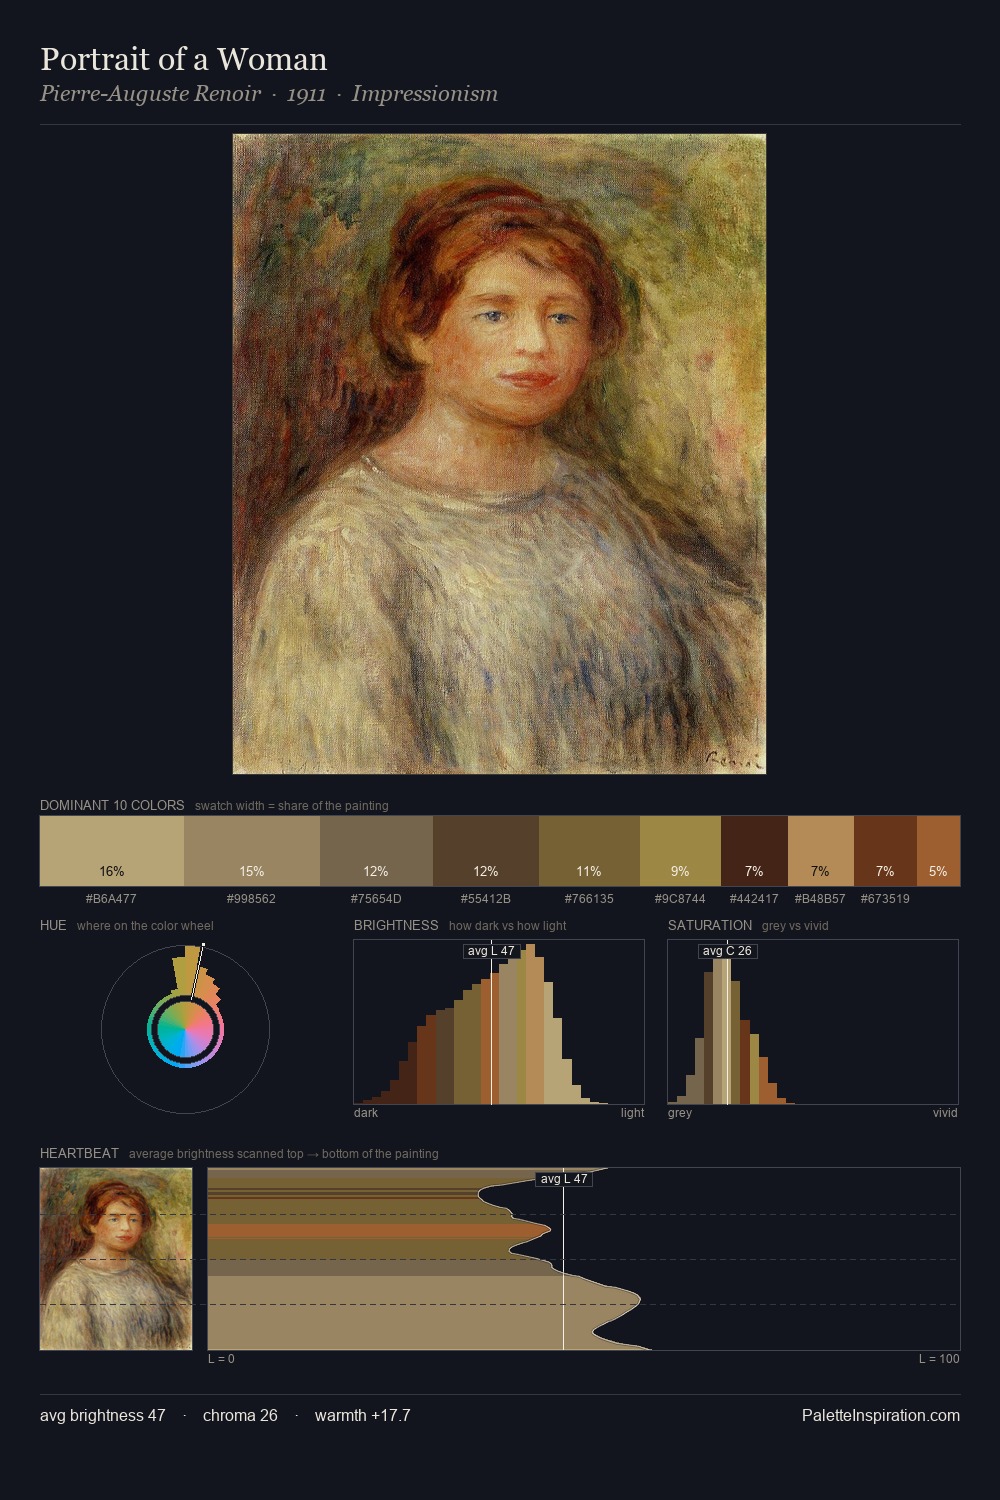The width and height of the screenshot is (1000, 1500).
Task: Click the hex label #55412B
Action: 486,899
